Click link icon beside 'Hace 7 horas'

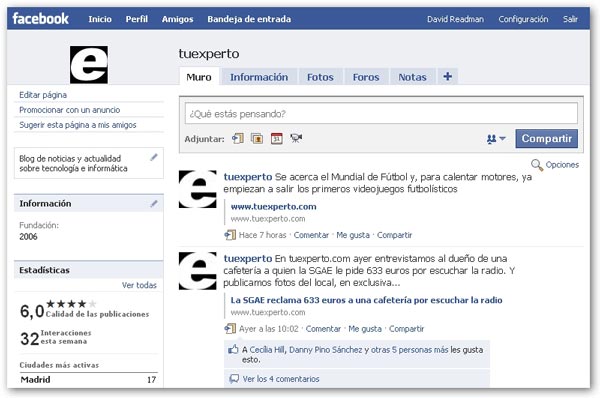pyautogui.click(x=230, y=235)
